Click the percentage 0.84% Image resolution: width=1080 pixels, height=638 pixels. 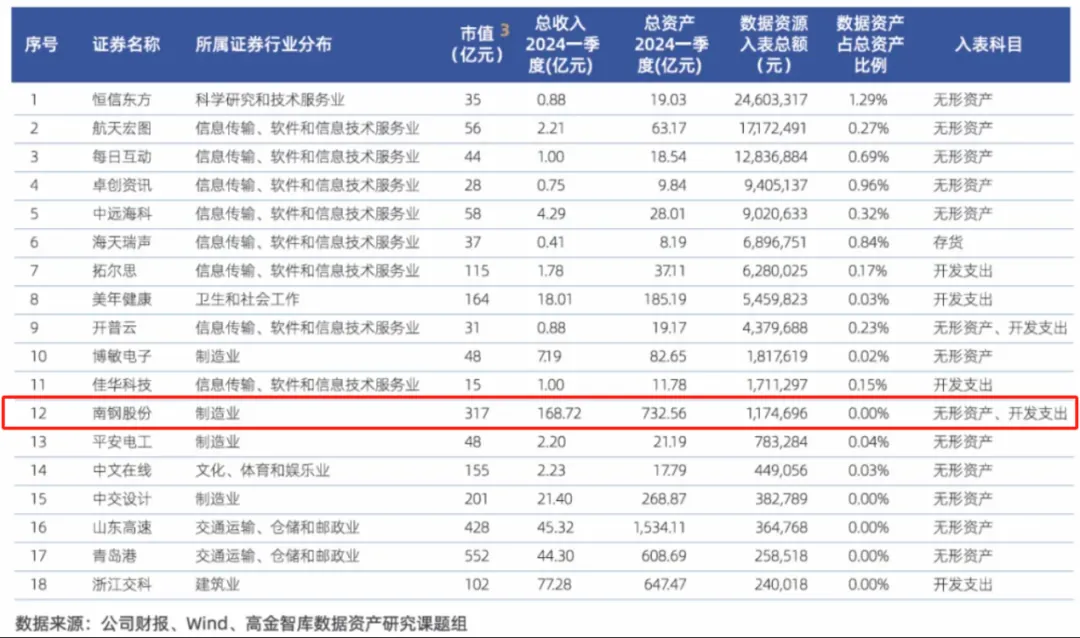(x=869, y=243)
